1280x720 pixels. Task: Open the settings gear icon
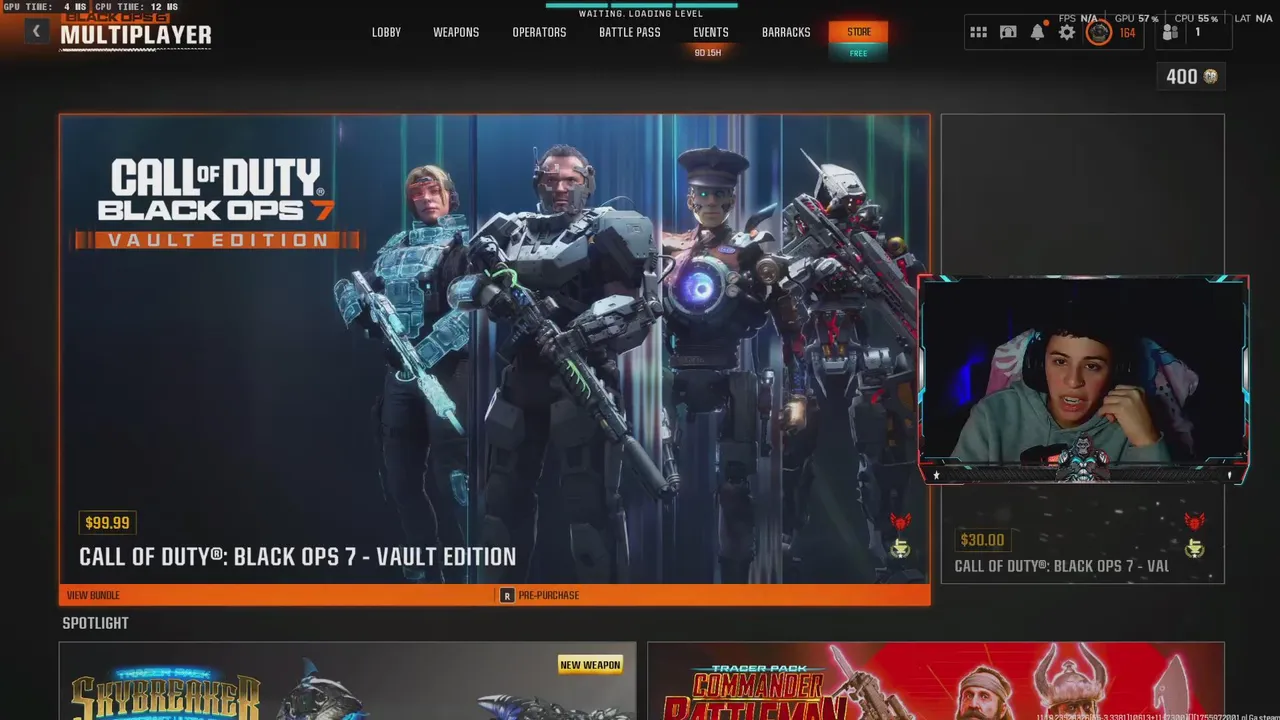pyautogui.click(x=1067, y=32)
